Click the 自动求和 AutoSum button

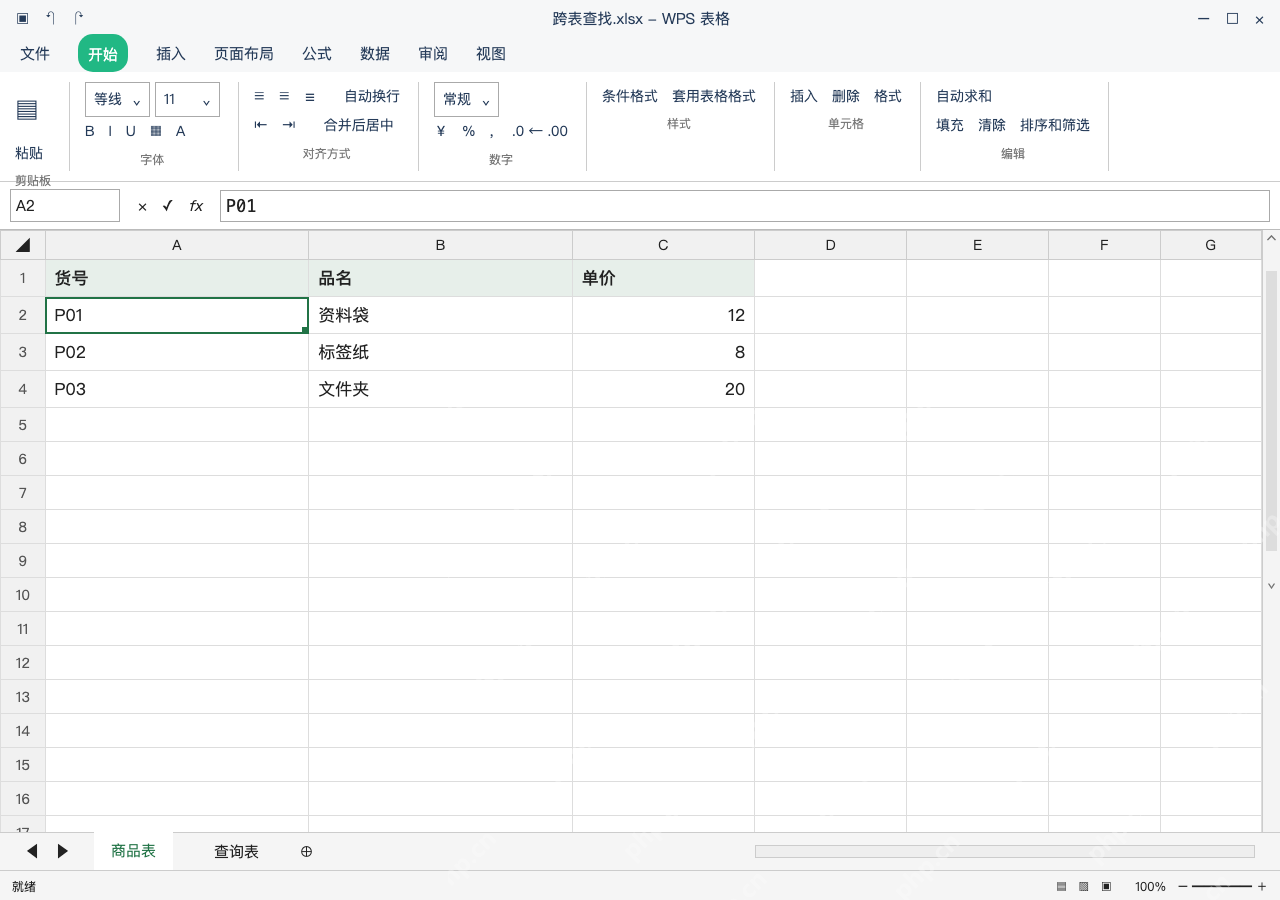(964, 96)
